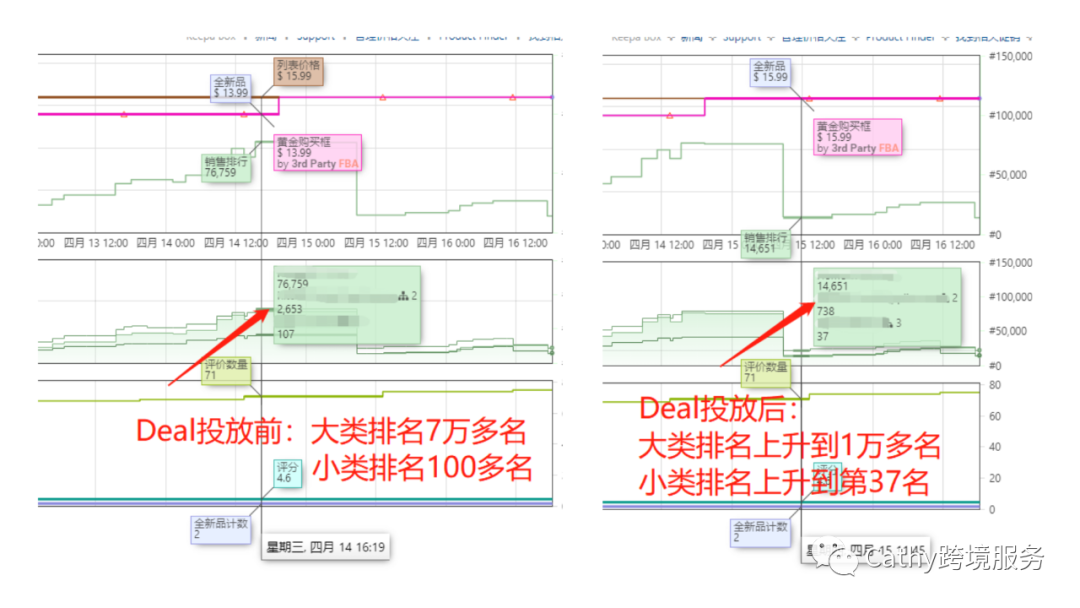This screenshot has width=1080, height=608.
Task: Click the 销售排行 14,651 tooltip label
Action: [766, 244]
